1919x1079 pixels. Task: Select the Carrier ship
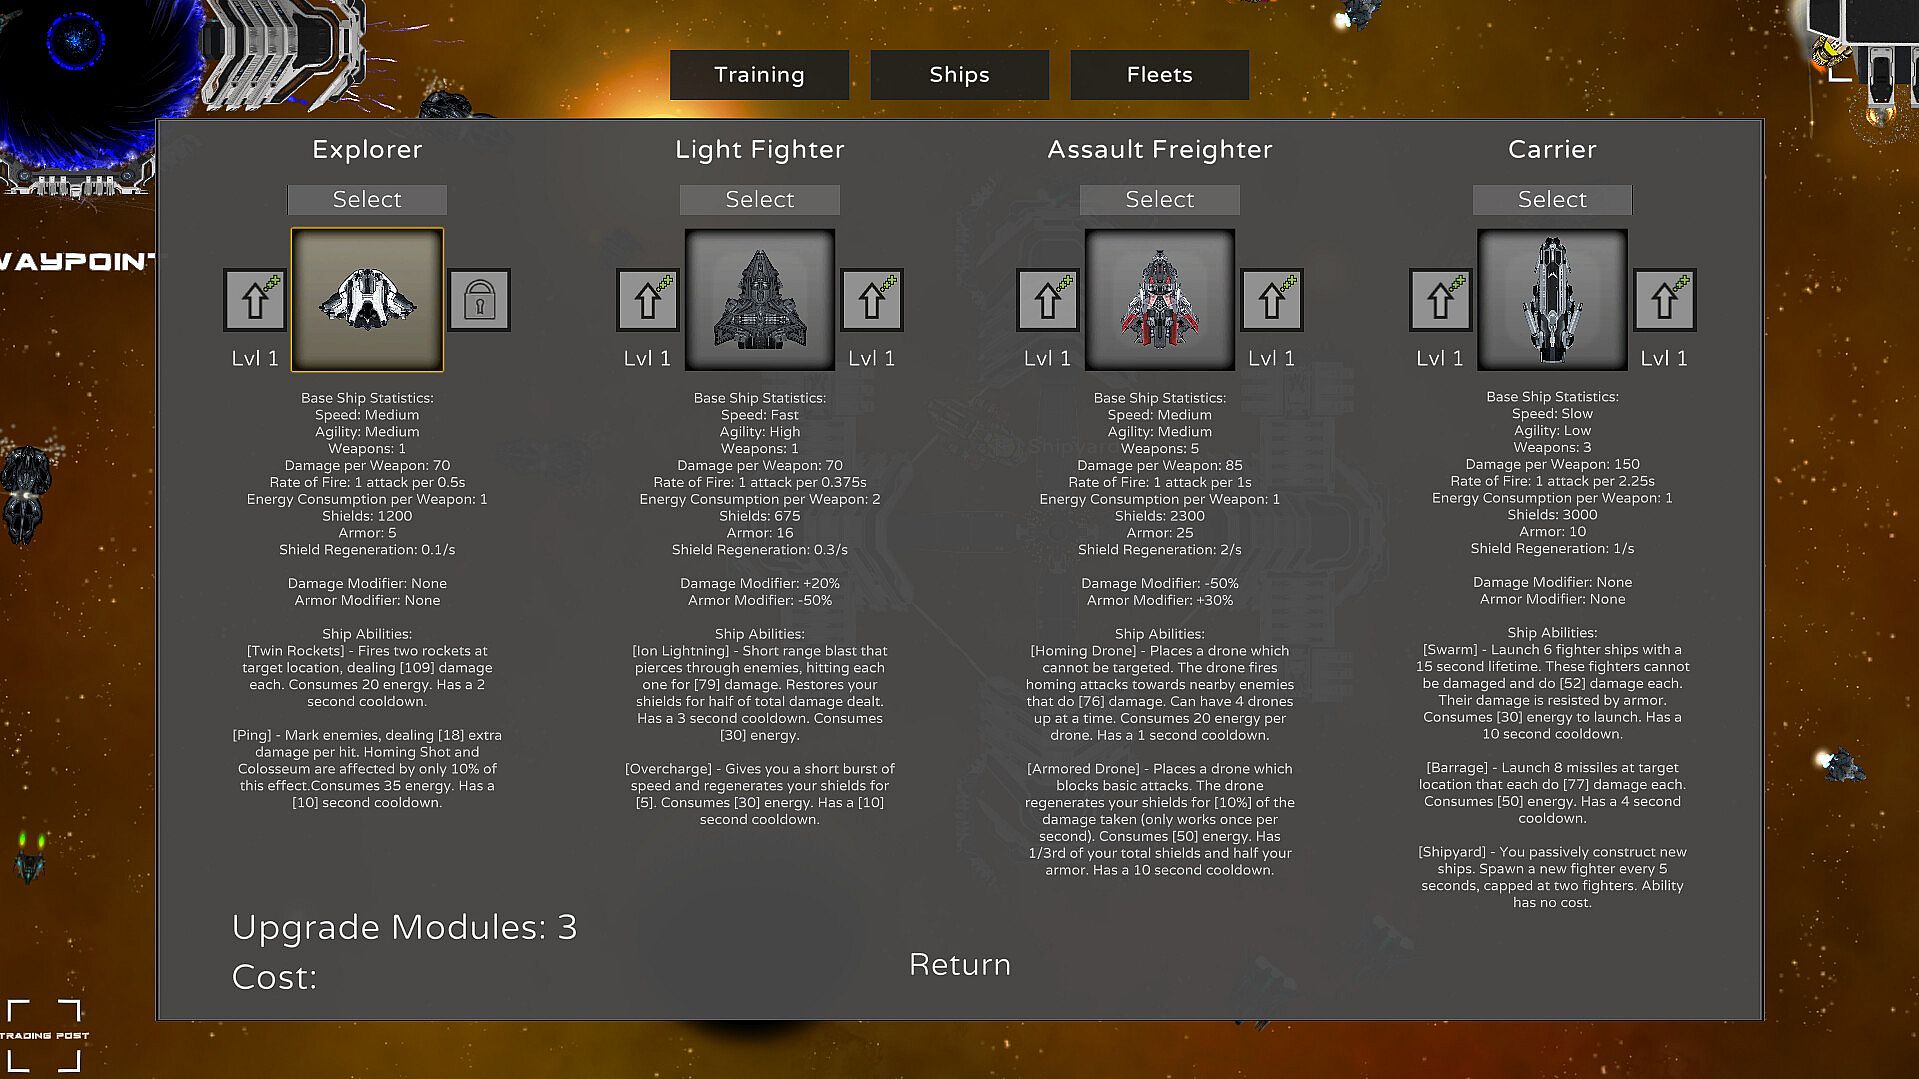click(1552, 199)
